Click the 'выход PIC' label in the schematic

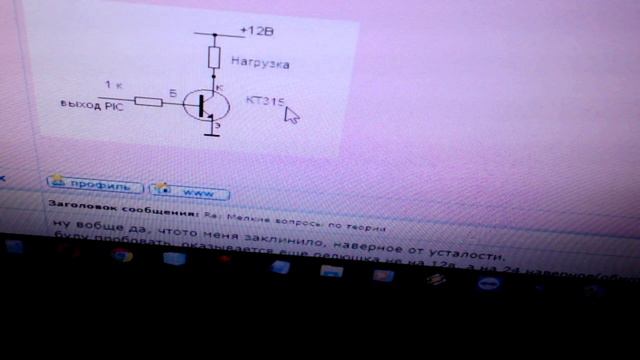pyautogui.click(x=91, y=105)
